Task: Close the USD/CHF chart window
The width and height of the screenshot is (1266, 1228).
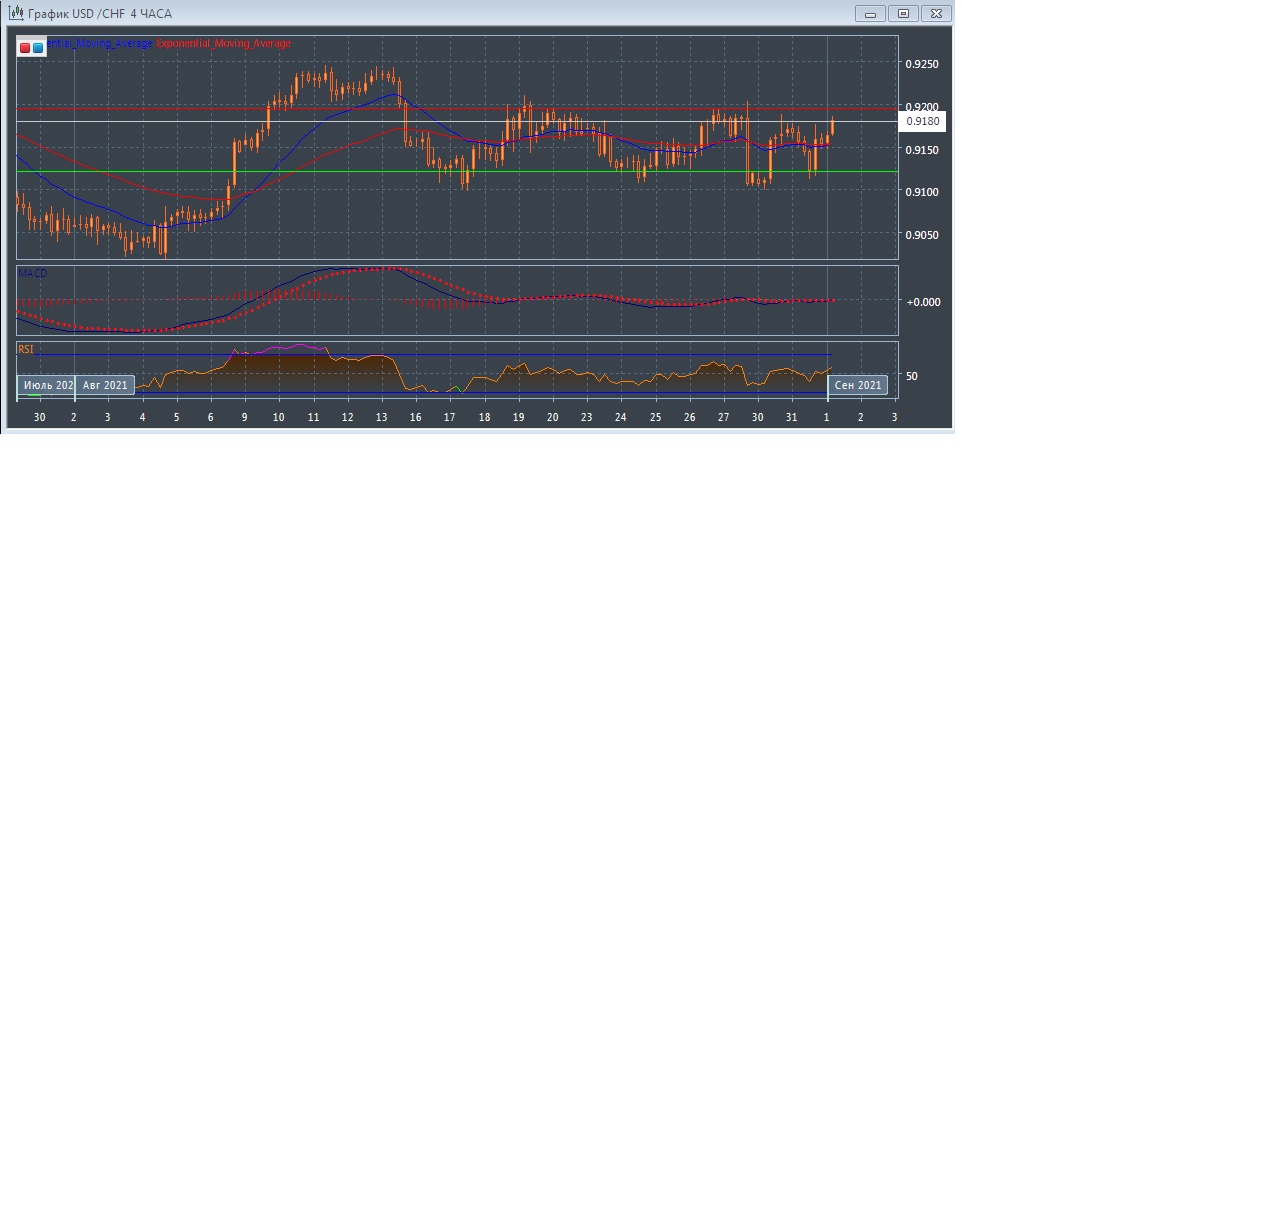Action: (936, 14)
